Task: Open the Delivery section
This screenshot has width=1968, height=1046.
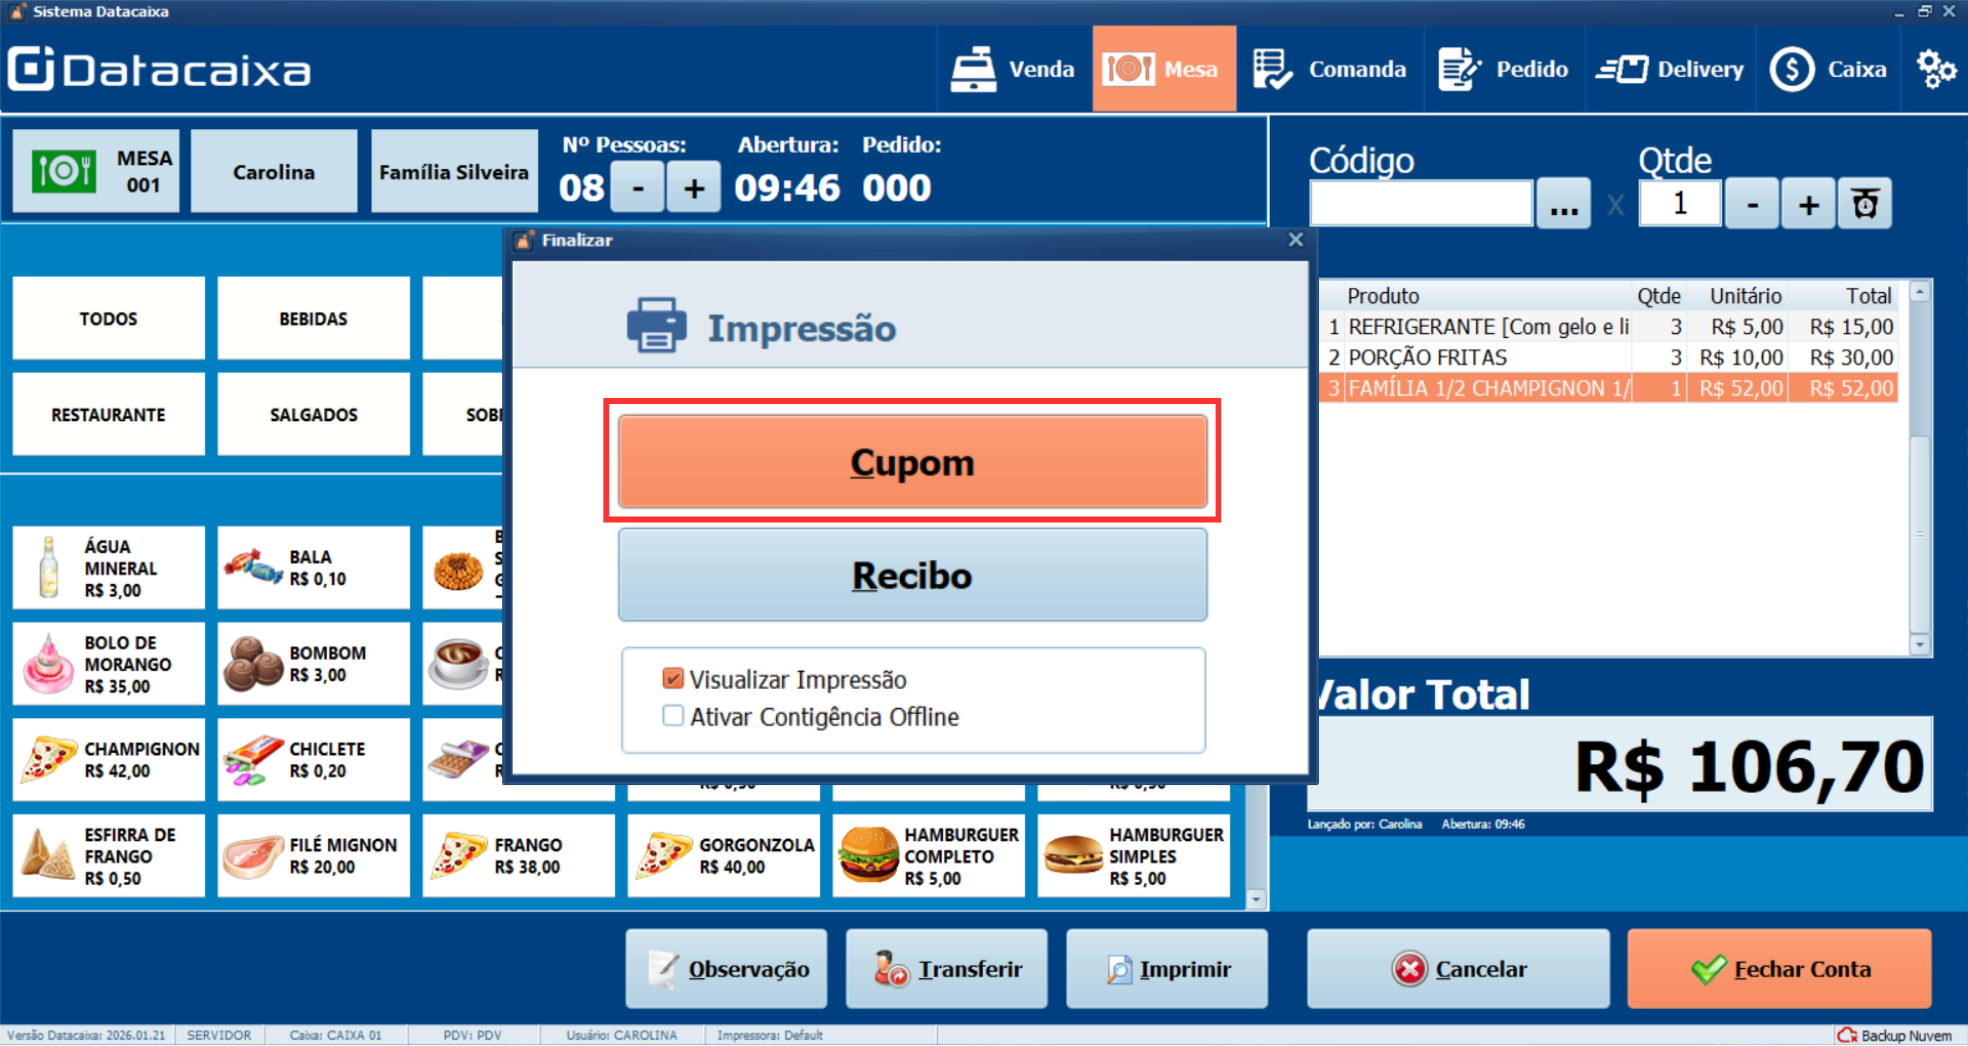Action: click(1670, 69)
